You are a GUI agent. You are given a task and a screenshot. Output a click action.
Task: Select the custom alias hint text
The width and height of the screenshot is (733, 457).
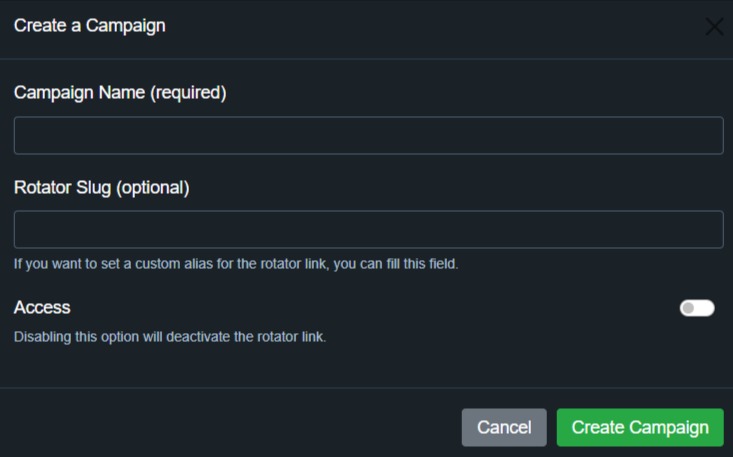pos(236,264)
